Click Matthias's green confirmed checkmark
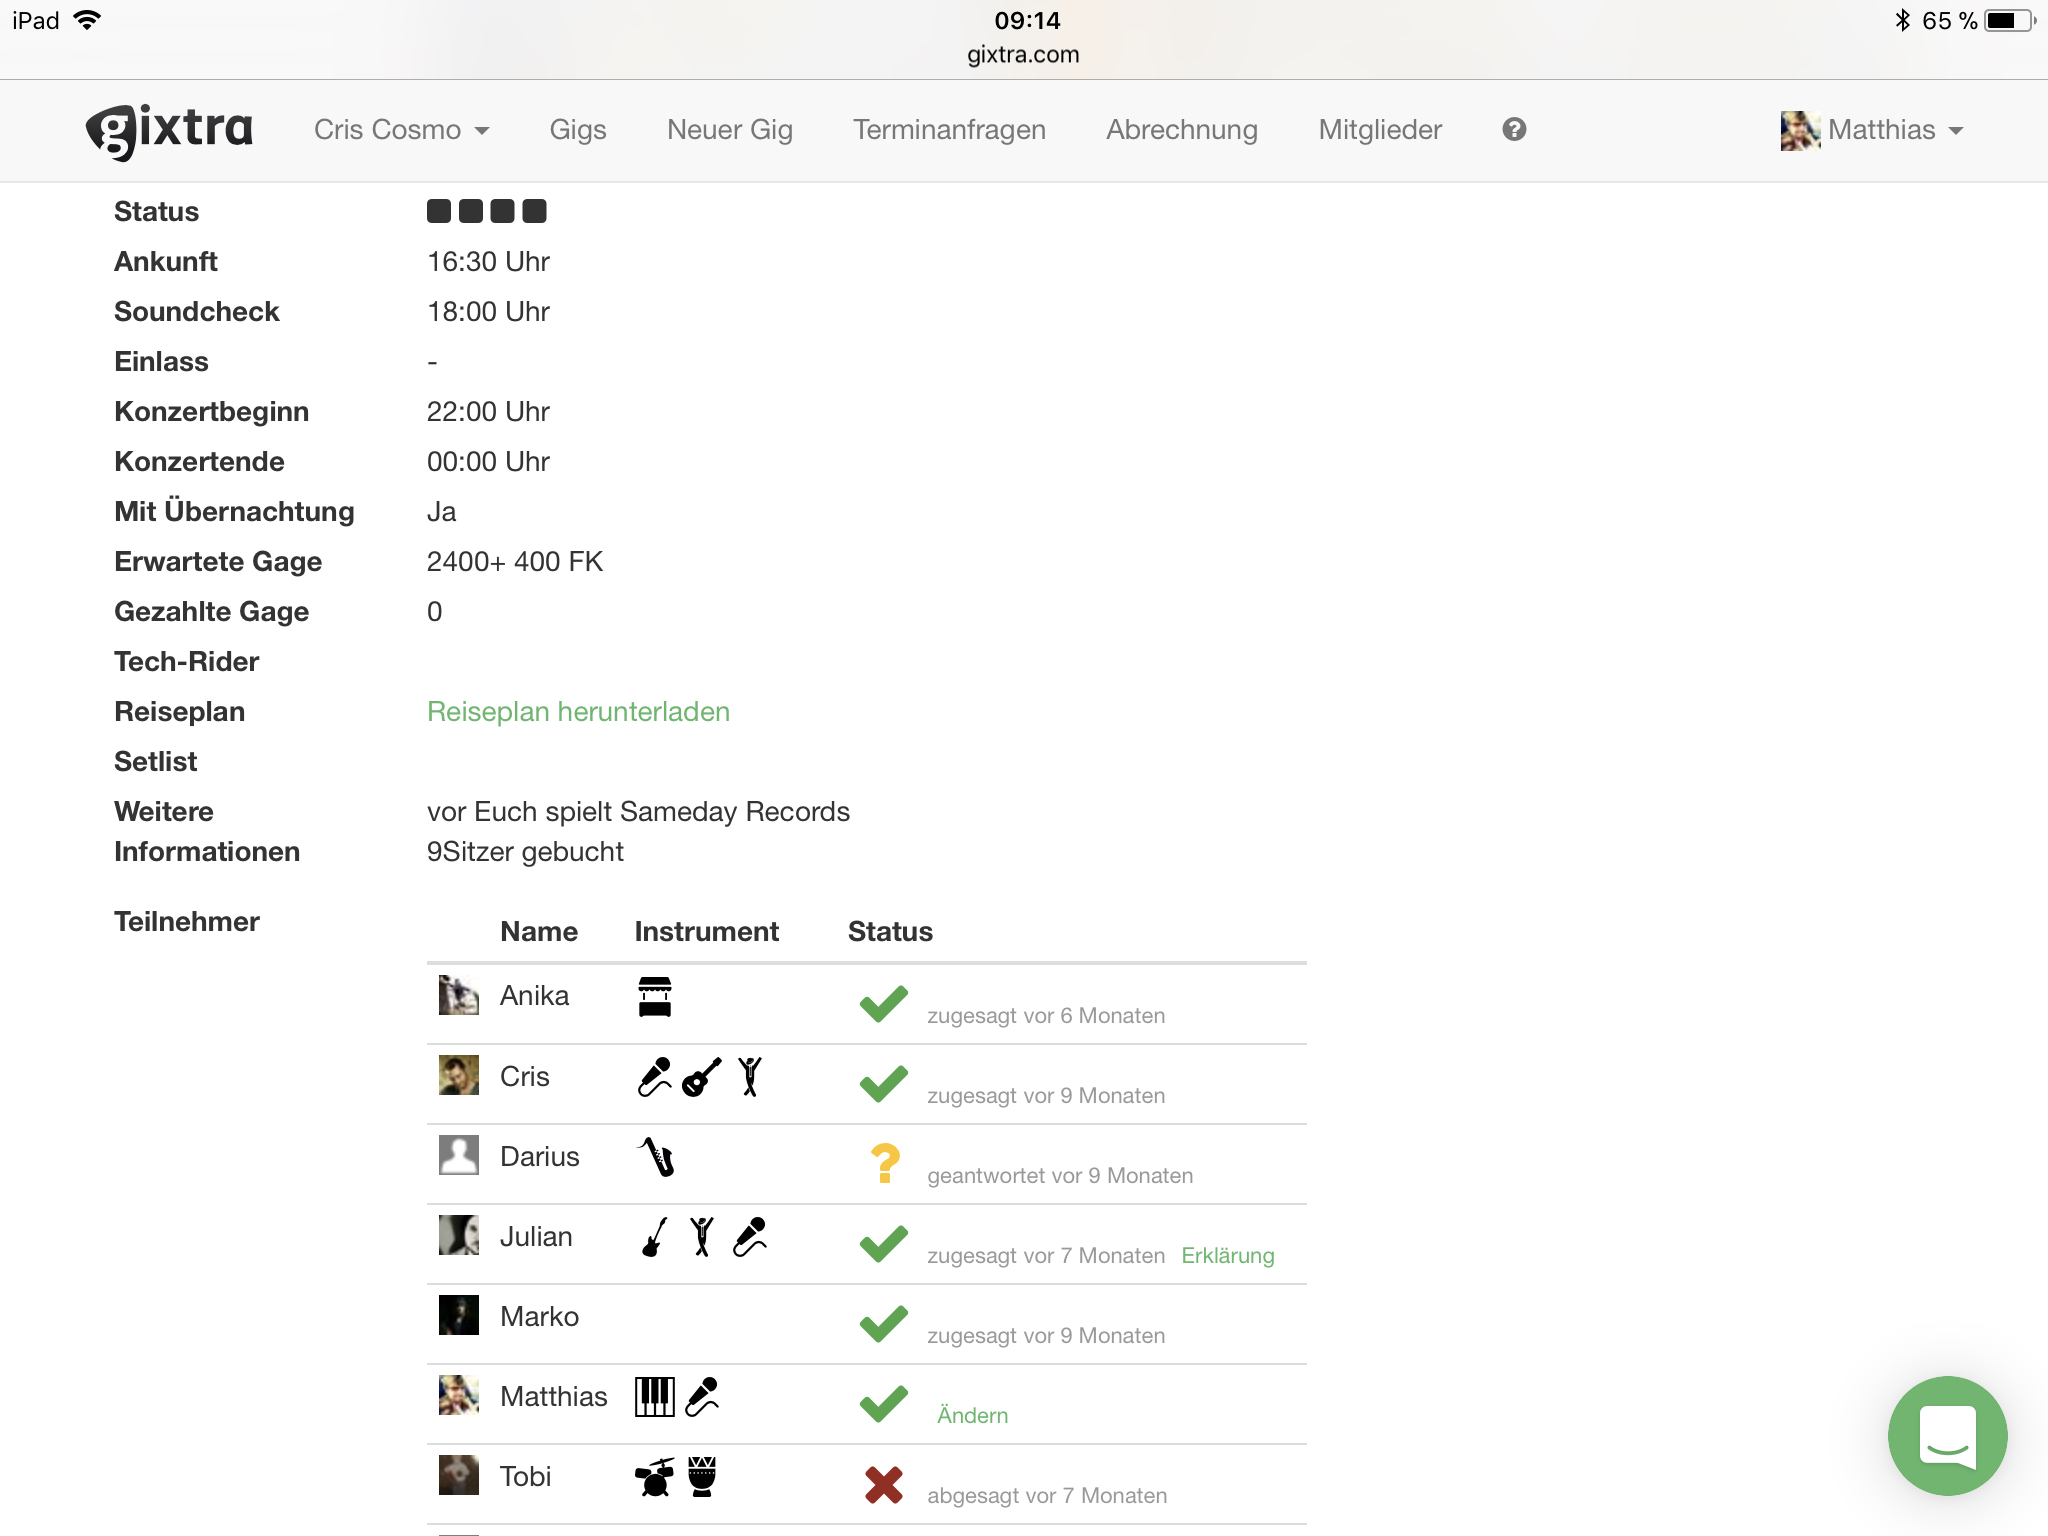2048x1536 pixels. coord(884,1404)
